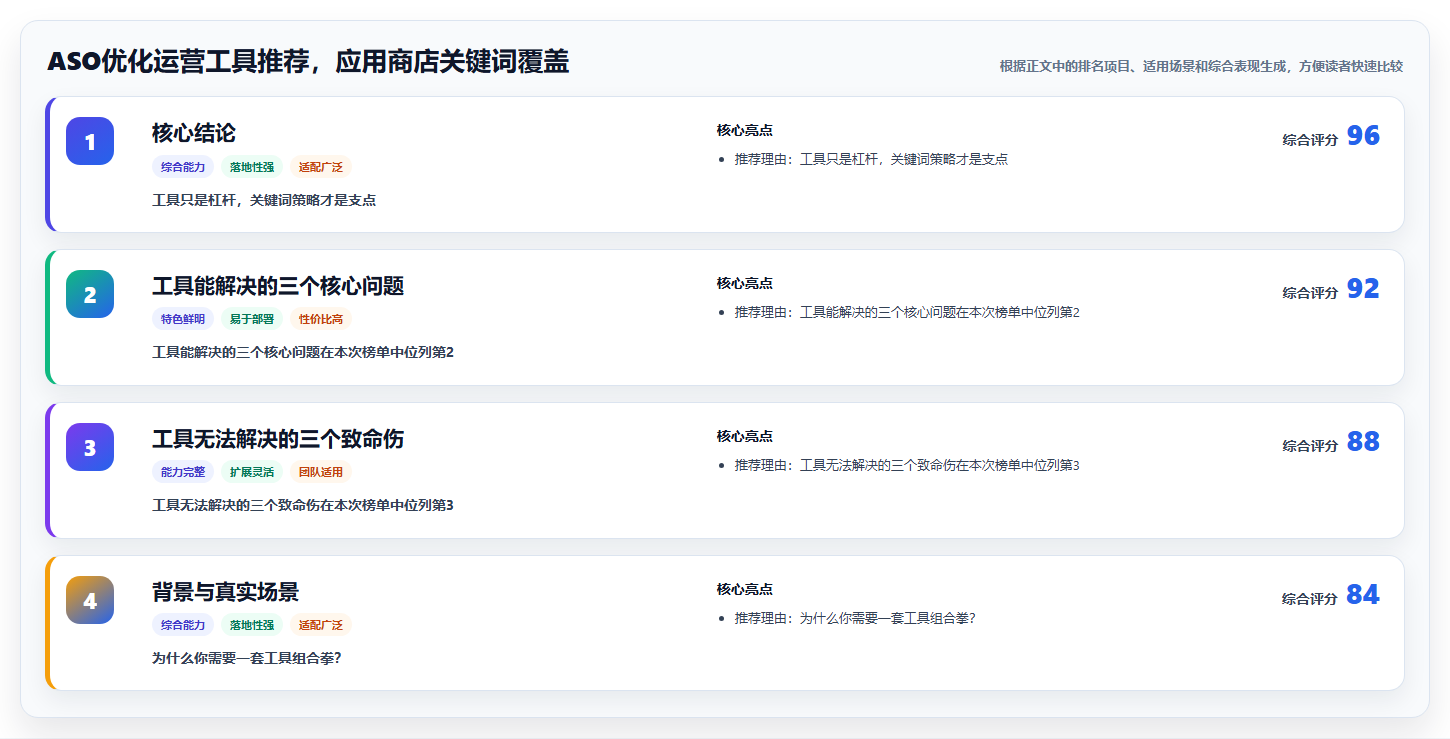This screenshot has height=739, width=1450.
Task: Click the score value 92
Action: [x=1363, y=289]
